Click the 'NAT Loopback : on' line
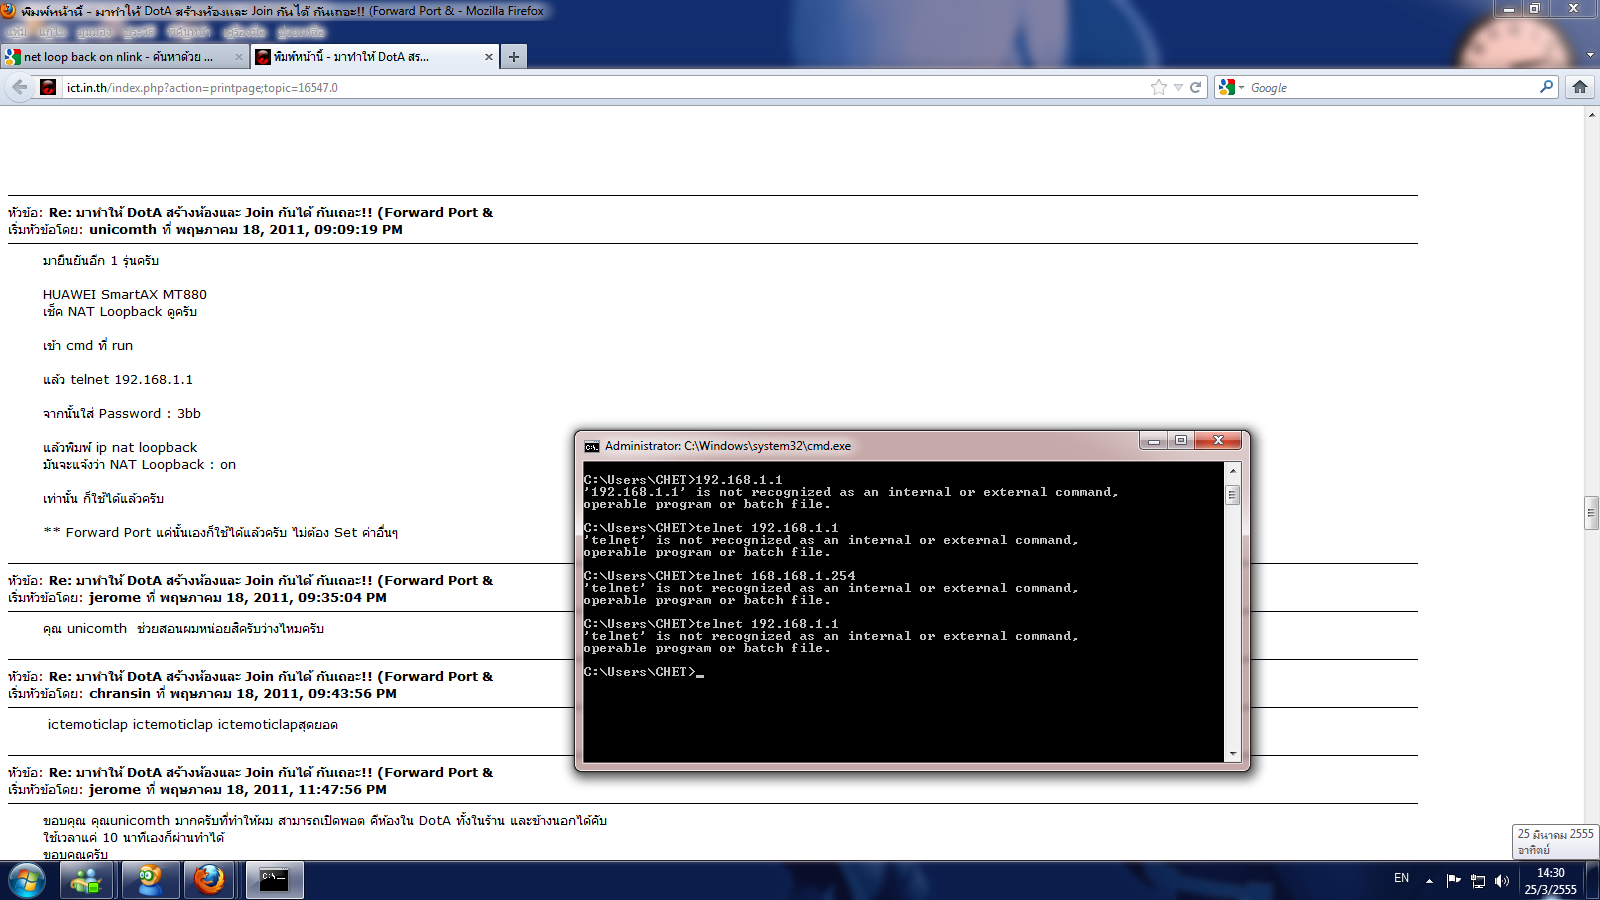Screen dimensions: 1600x900 [139, 464]
